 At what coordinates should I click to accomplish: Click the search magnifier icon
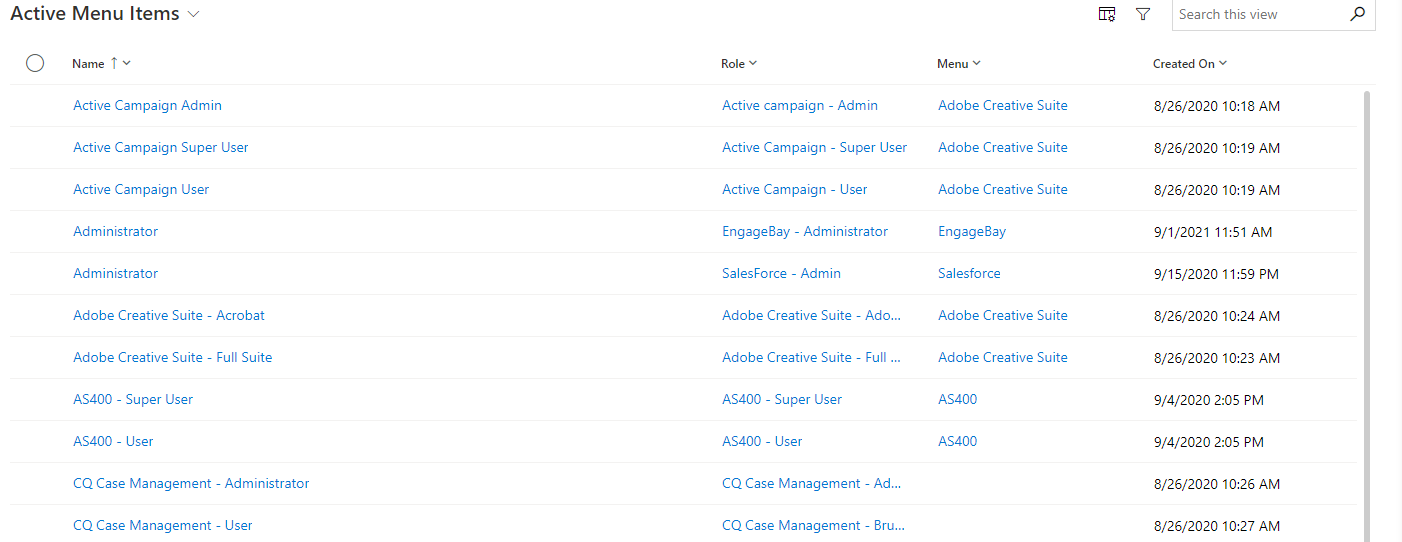[x=1357, y=14]
